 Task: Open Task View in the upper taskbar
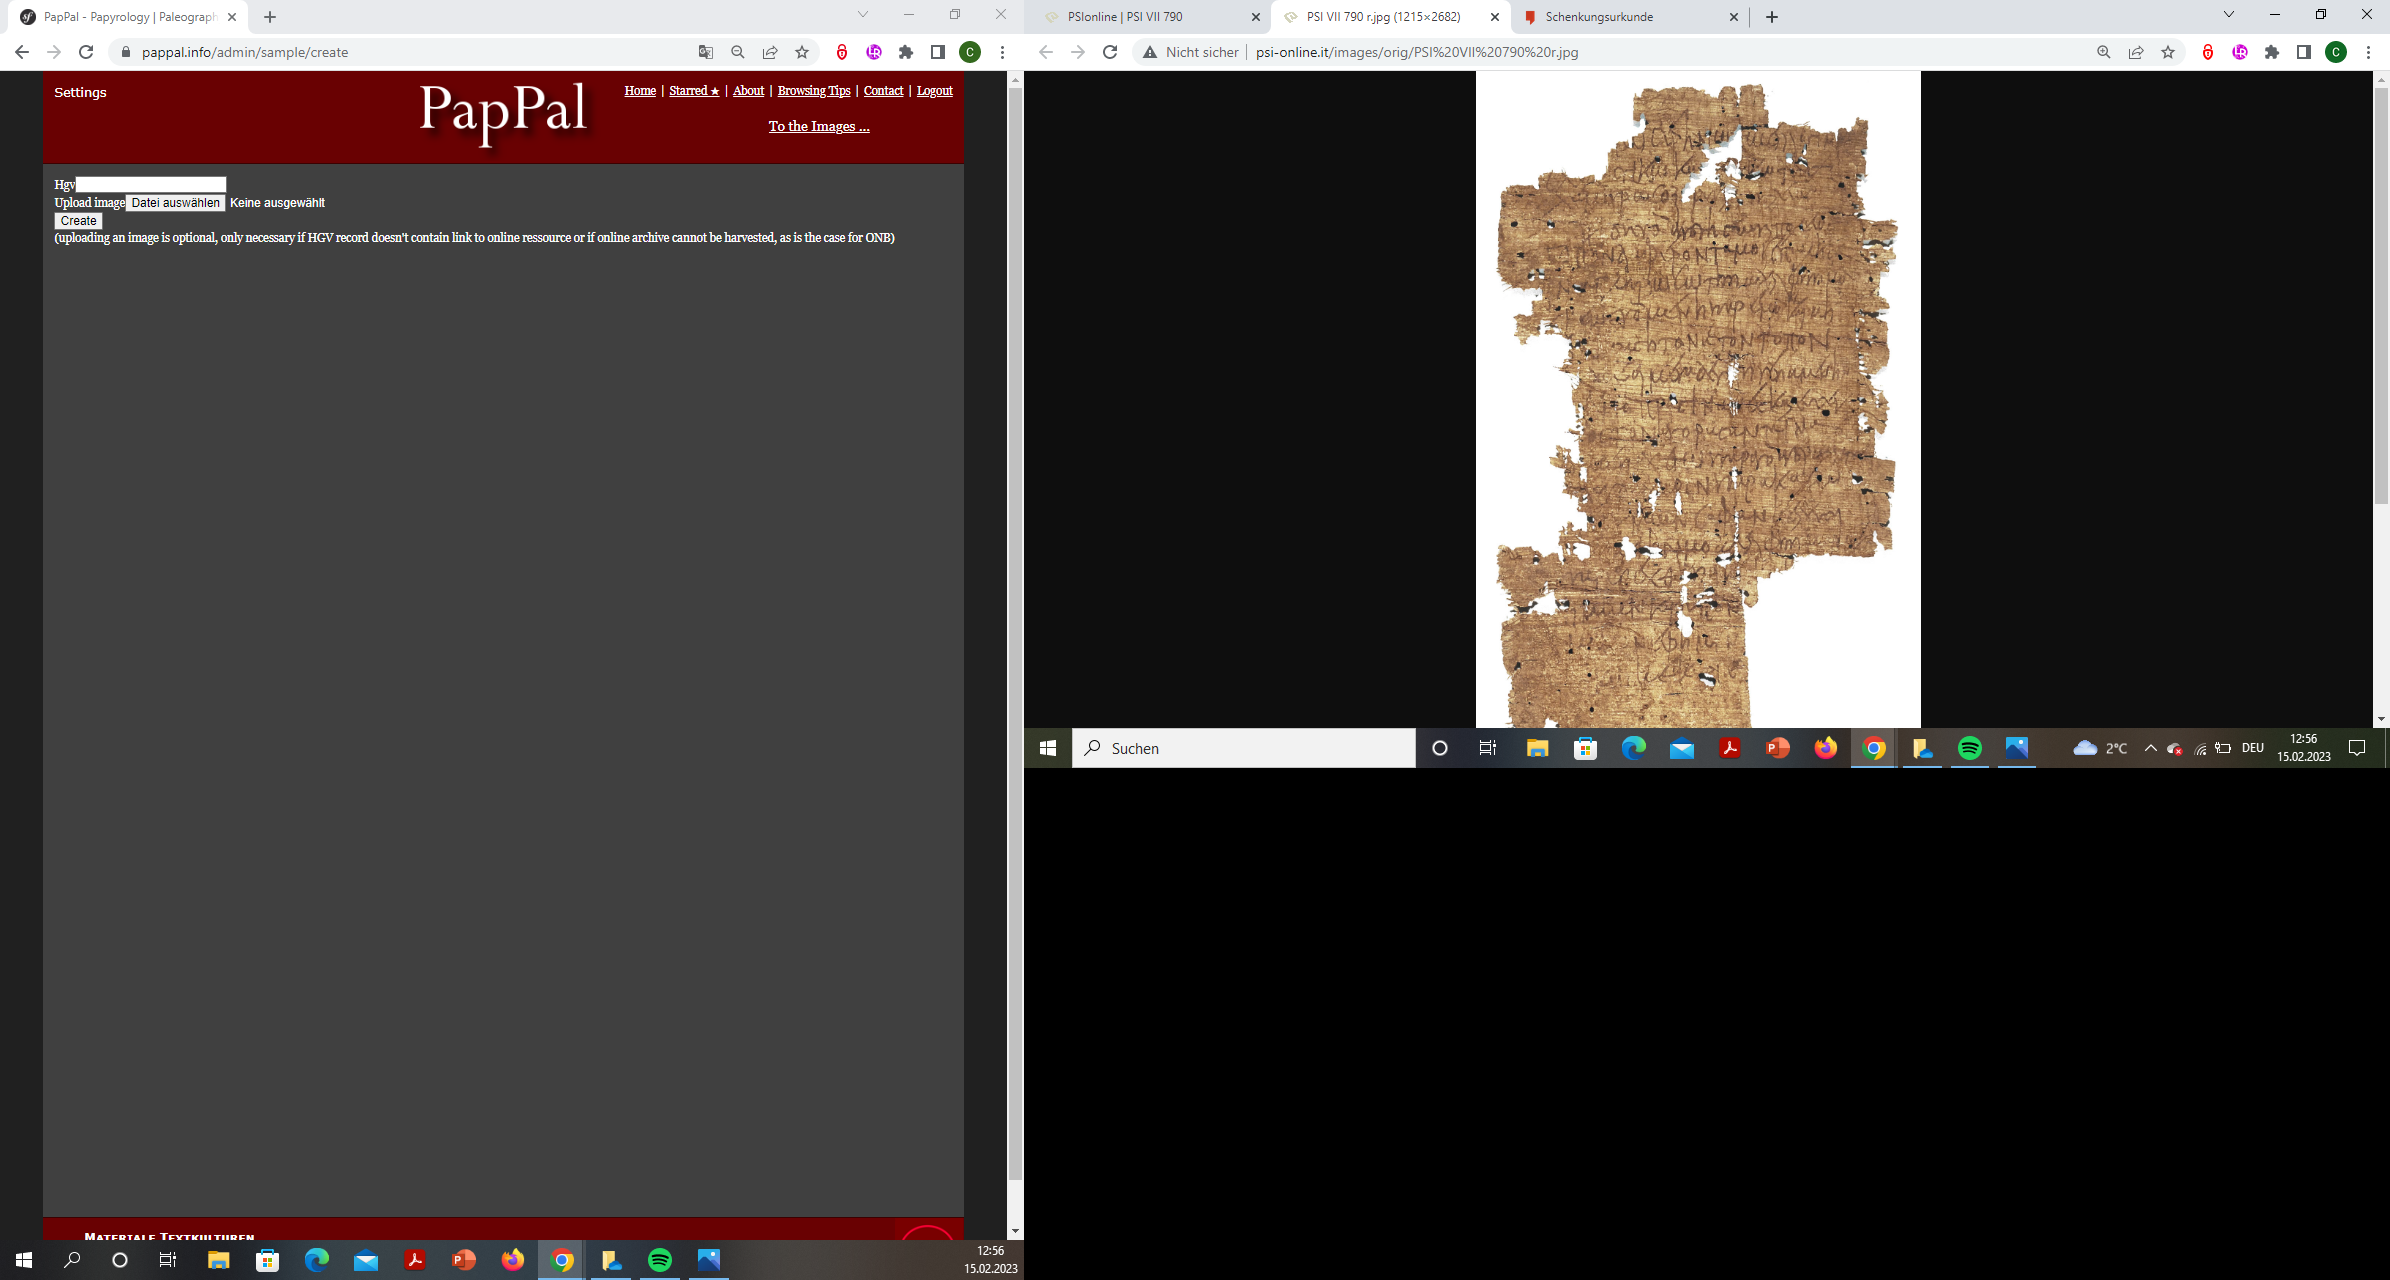tap(1488, 748)
